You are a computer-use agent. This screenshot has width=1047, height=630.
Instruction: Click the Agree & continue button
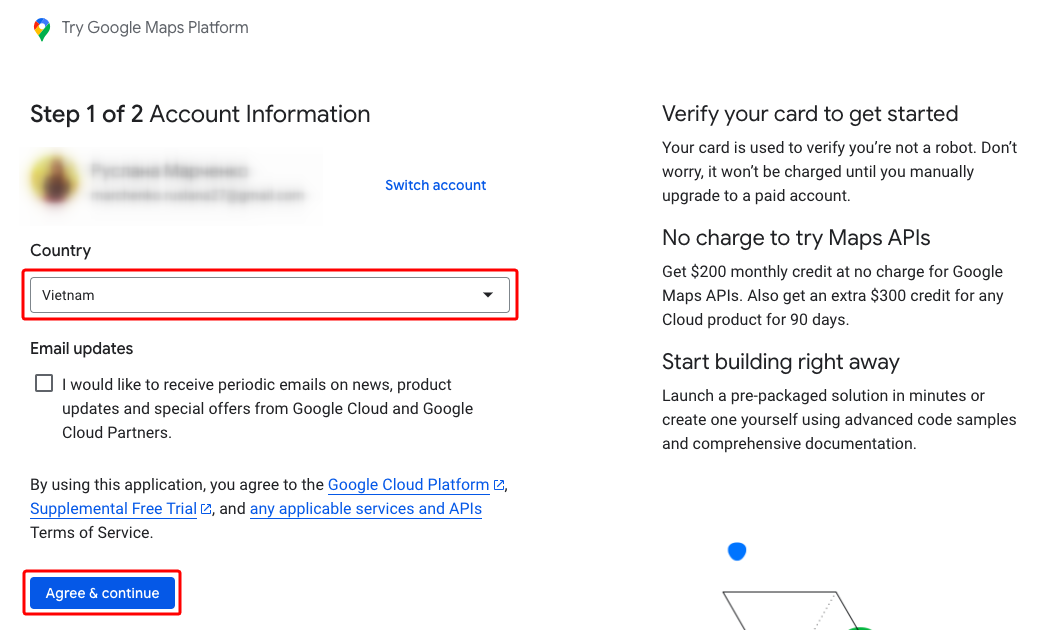pos(102,593)
